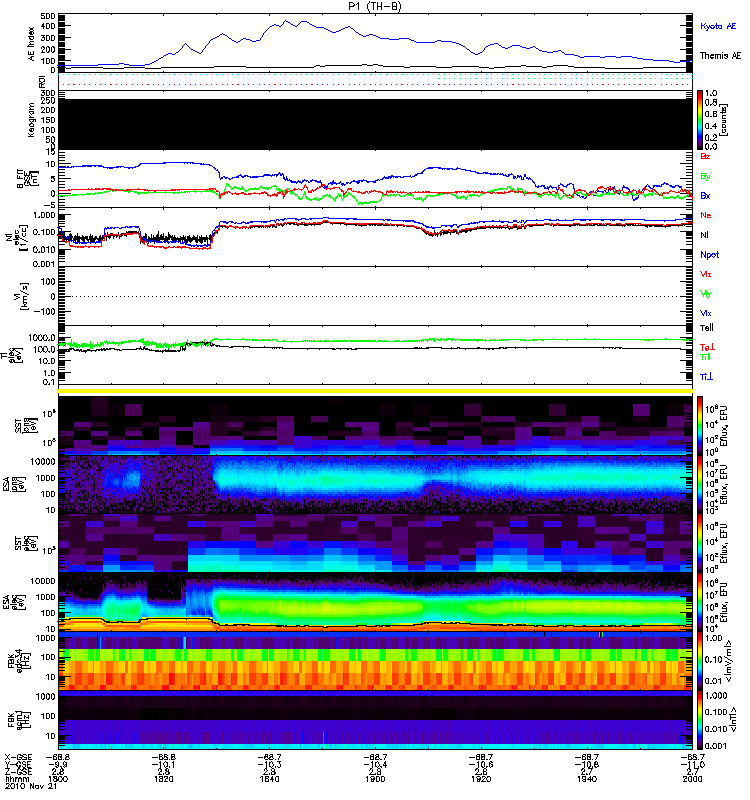
Task: Click the Y-GSE value -10.1
Action: point(163,765)
